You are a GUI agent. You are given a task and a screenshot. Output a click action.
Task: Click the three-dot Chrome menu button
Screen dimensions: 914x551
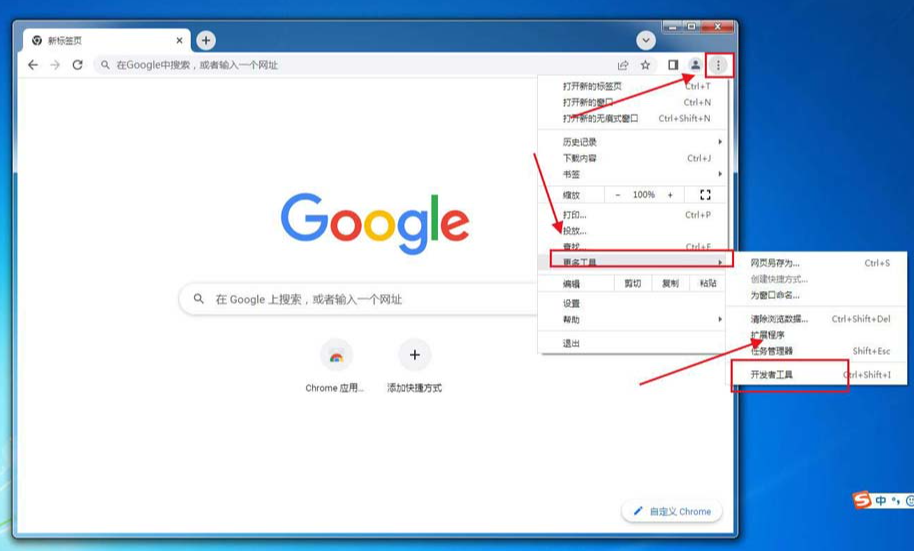click(719, 65)
